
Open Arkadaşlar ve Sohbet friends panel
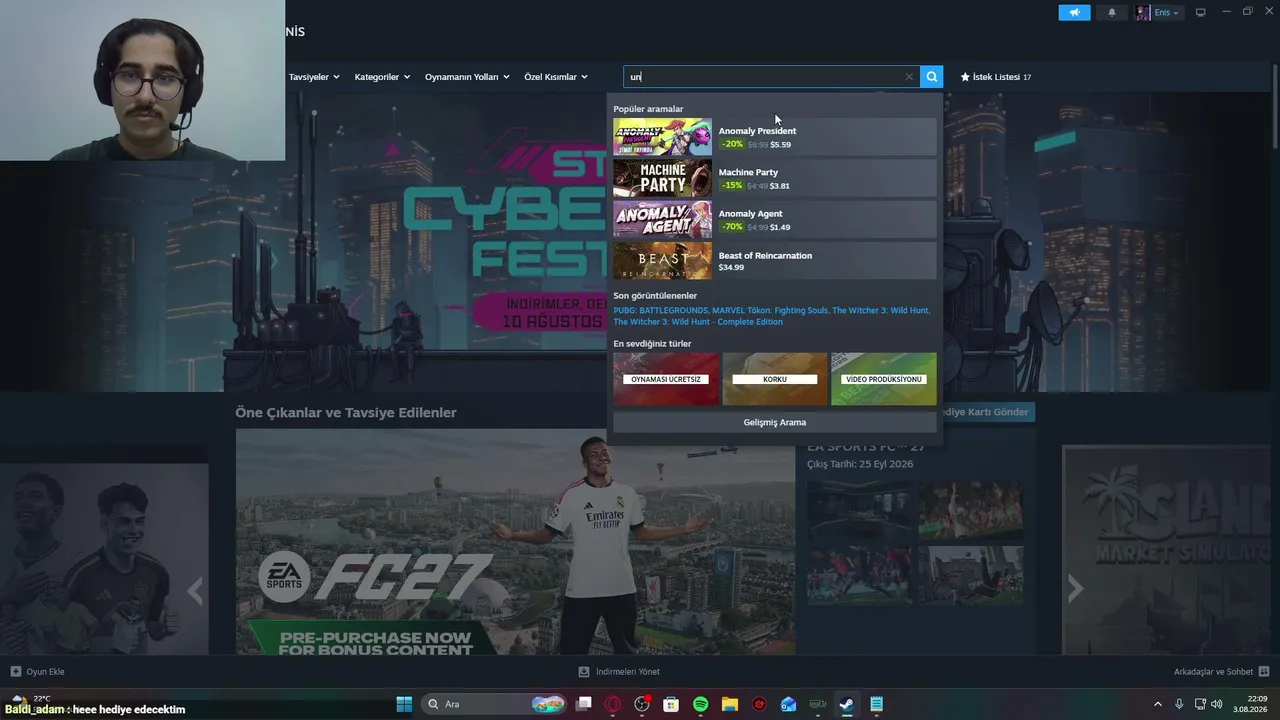point(1221,672)
